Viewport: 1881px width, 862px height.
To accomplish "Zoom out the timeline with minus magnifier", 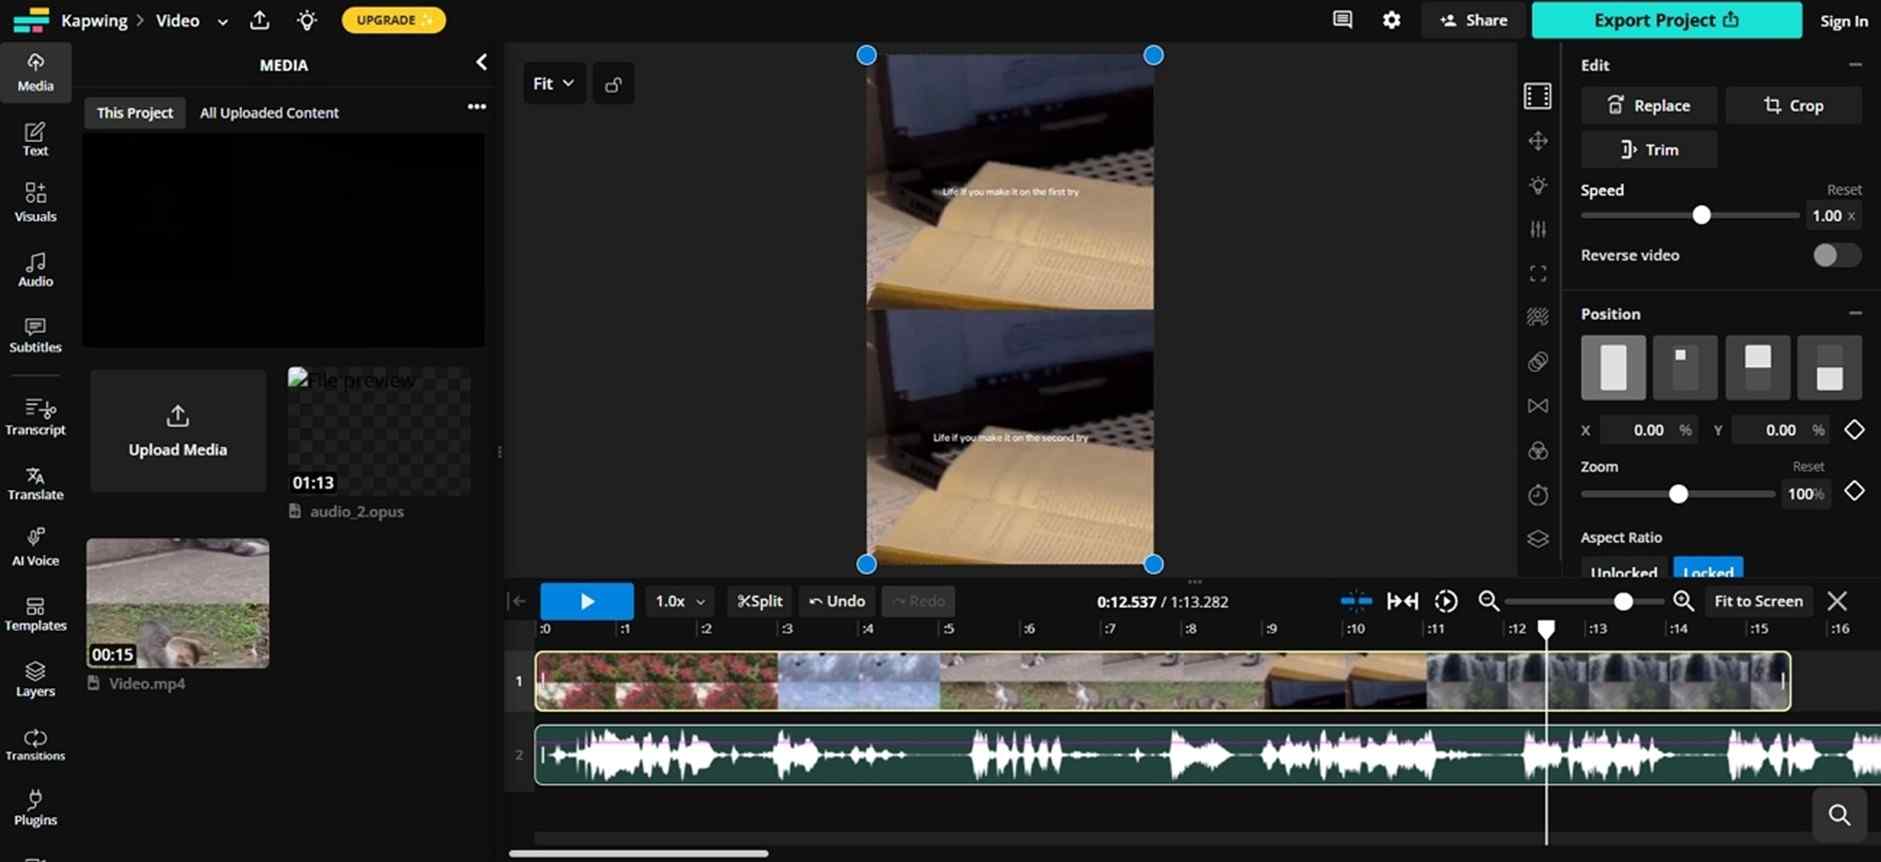I will point(1489,601).
